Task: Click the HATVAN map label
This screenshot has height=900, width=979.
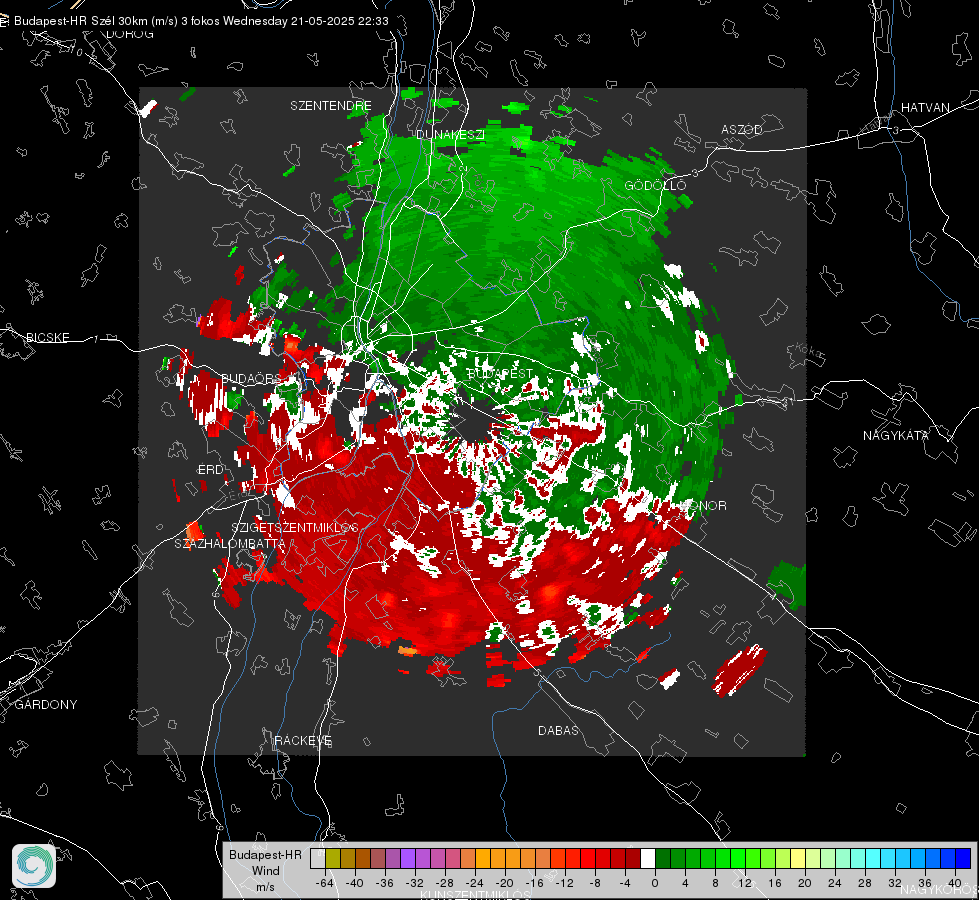Action: (925, 107)
